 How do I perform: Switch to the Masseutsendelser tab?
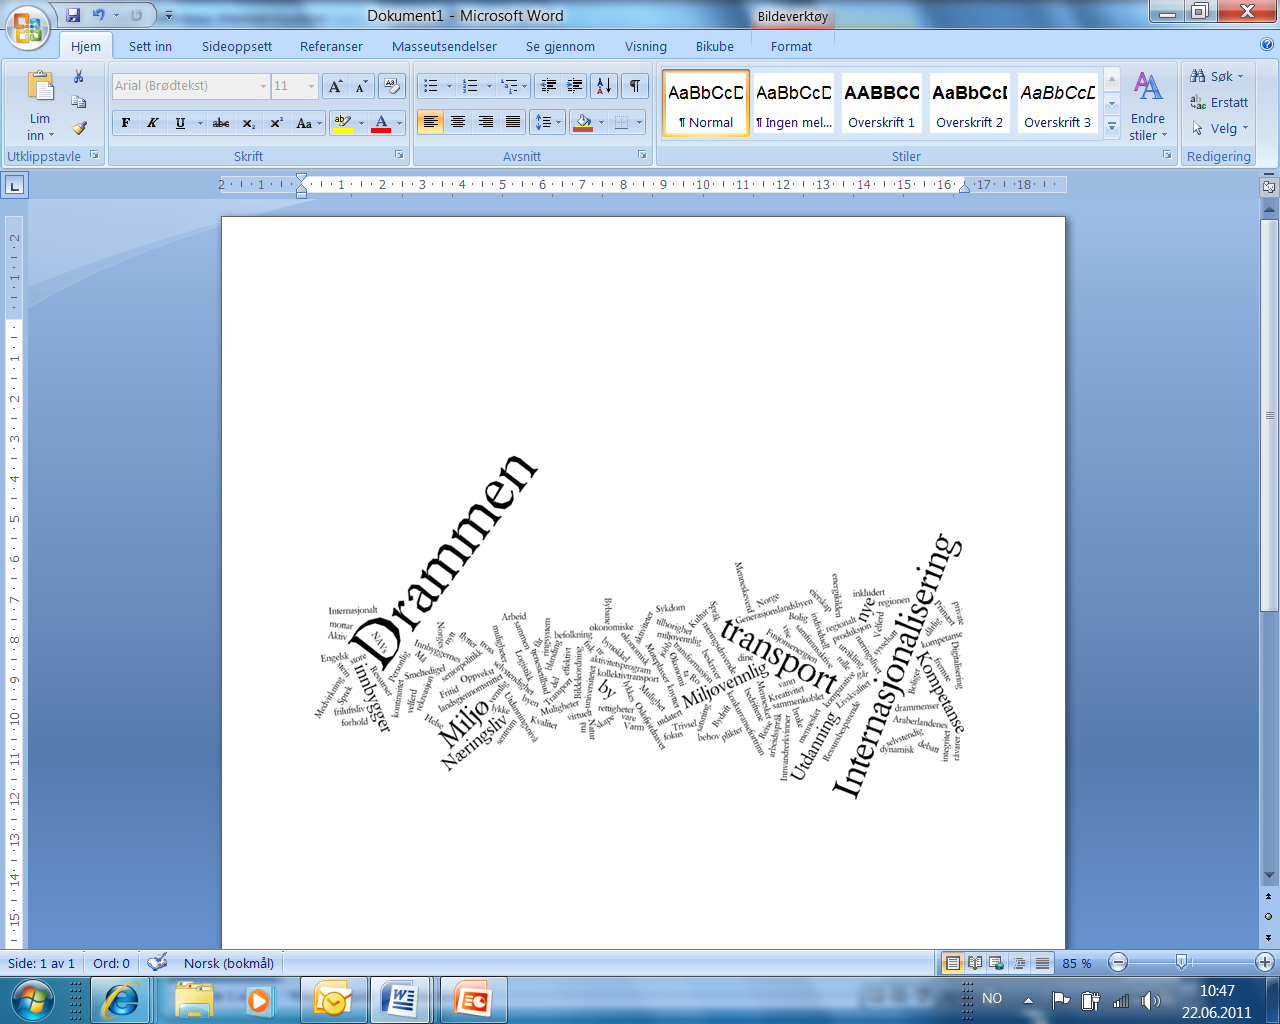coord(444,46)
